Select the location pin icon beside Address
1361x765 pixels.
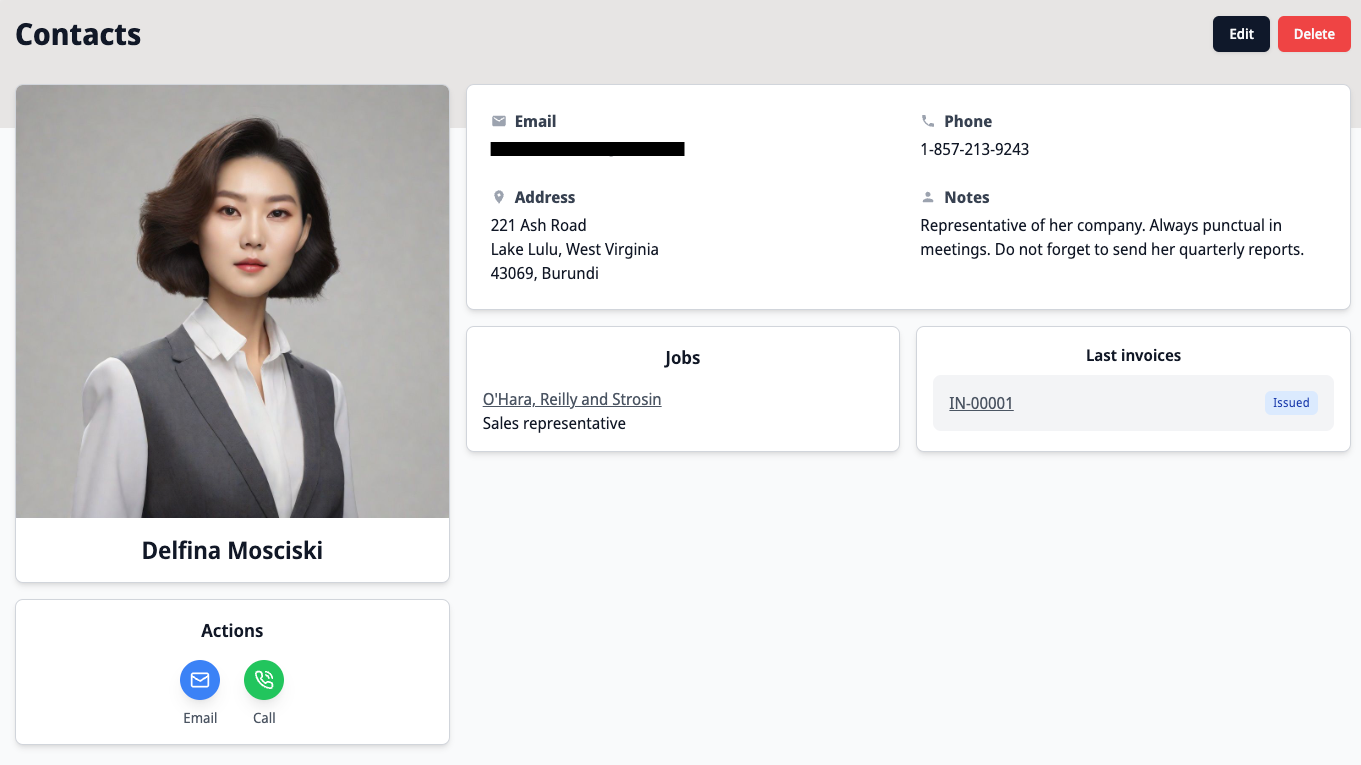tap(499, 196)
